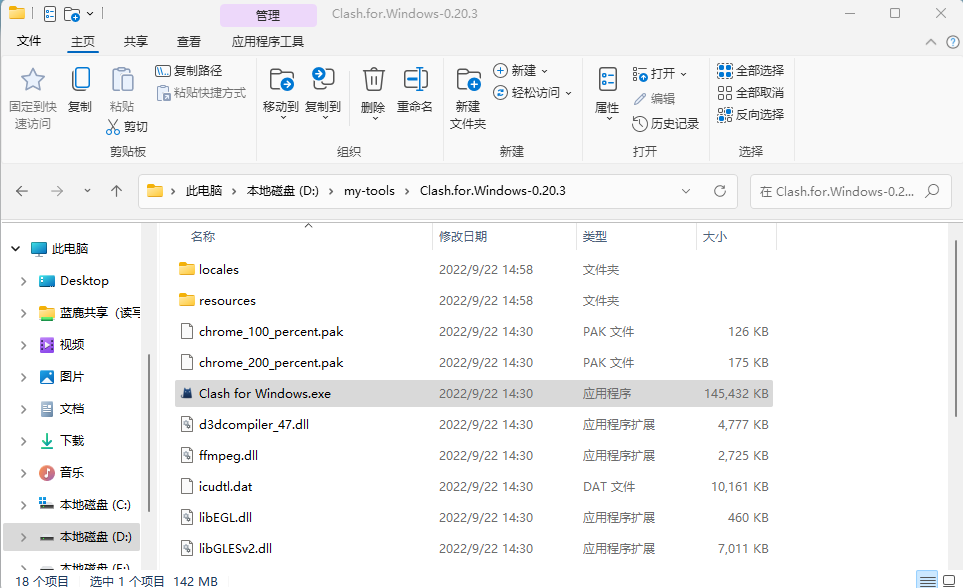Navigate to 本地磁盘 (D:) in the address bar
The image size is (963, 588).
283,191
